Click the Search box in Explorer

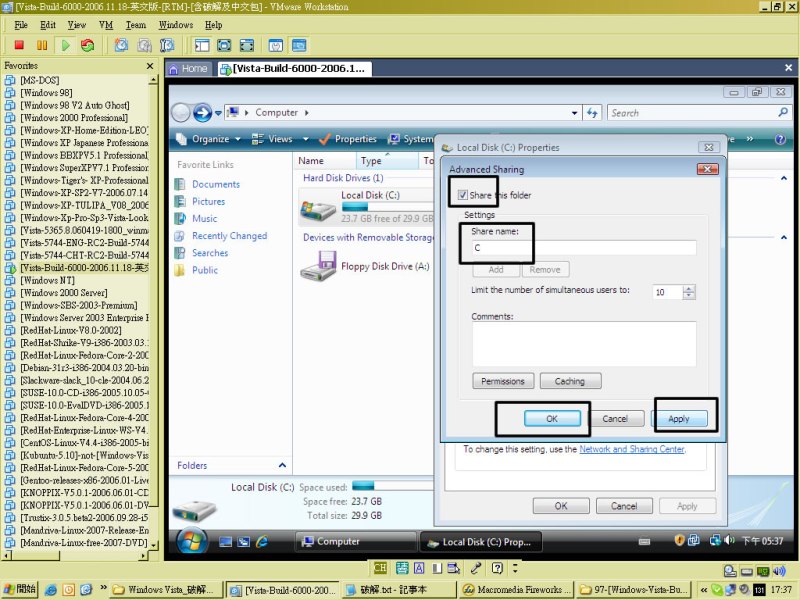point(692,113)
